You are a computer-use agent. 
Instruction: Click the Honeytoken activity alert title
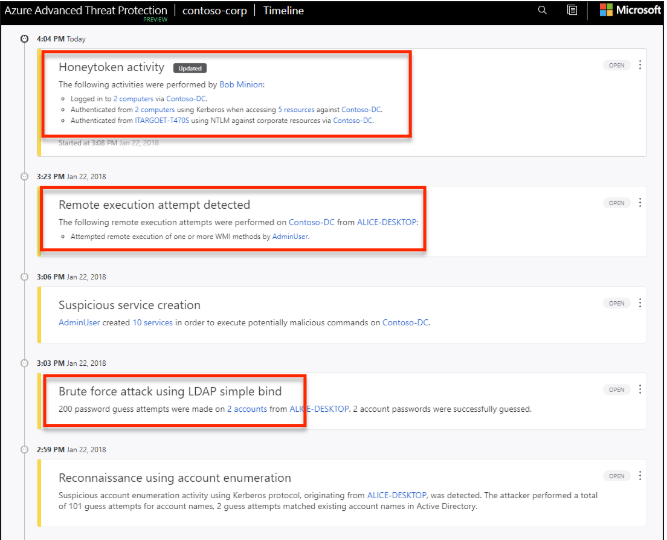pyautogui.click(x=111, y=67)
